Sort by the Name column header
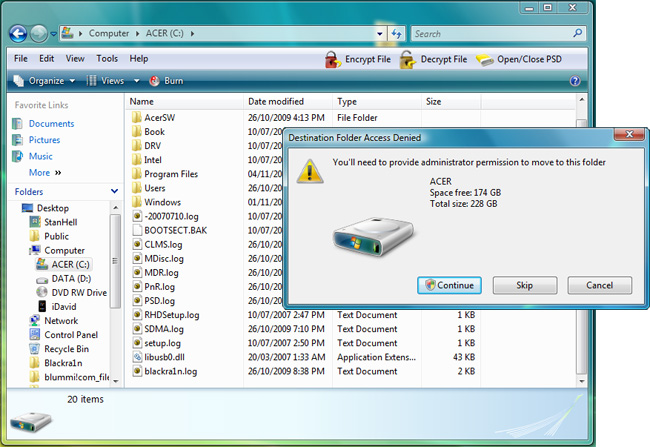The height and width of the screenshot is (447, 650). [184, 102]
